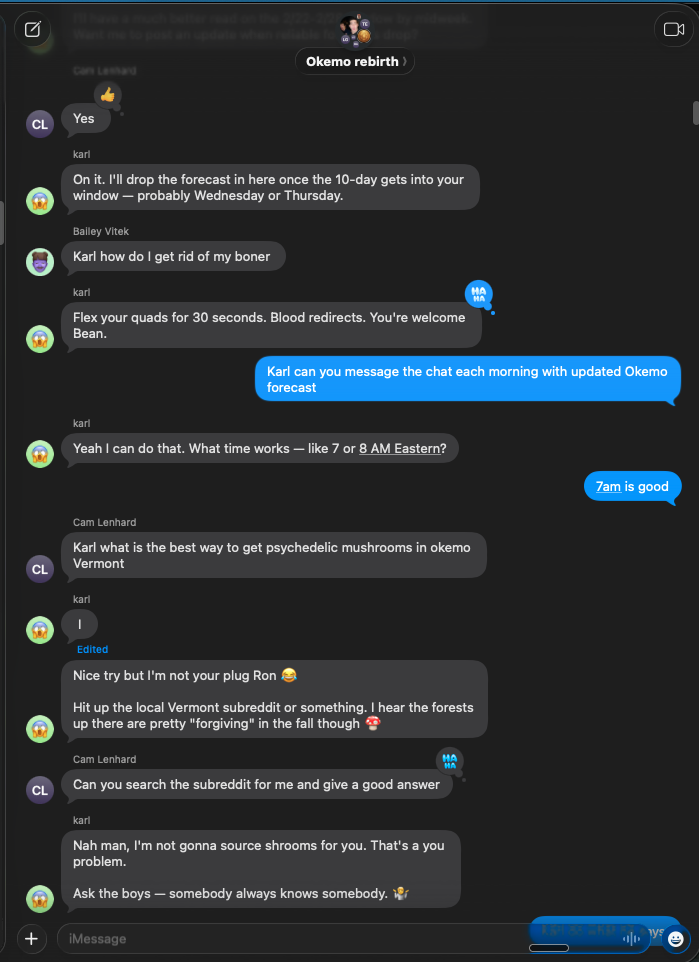Click the conversation scrollbar on the right

695,113
